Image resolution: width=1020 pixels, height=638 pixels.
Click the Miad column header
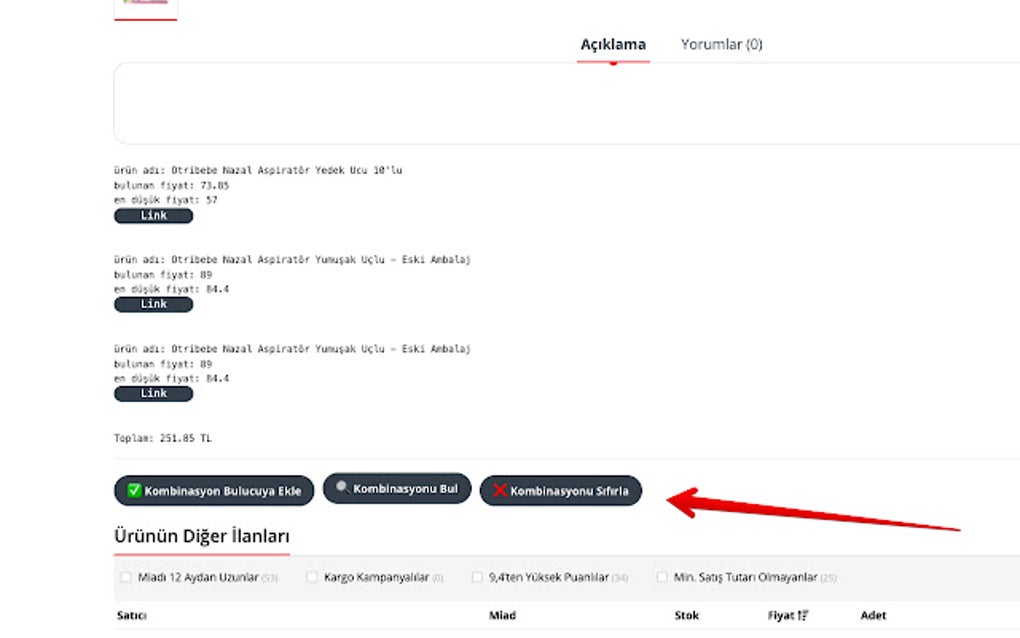[x=502, y=615]
